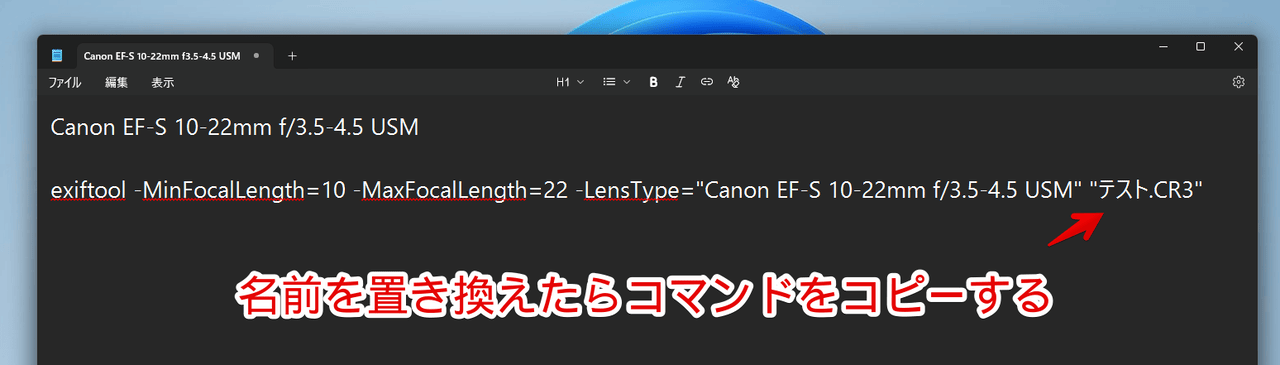This screenshot has height=365, width=1280.
Task: Click the "テスト.CR3" file name text
Action: 1145,190
